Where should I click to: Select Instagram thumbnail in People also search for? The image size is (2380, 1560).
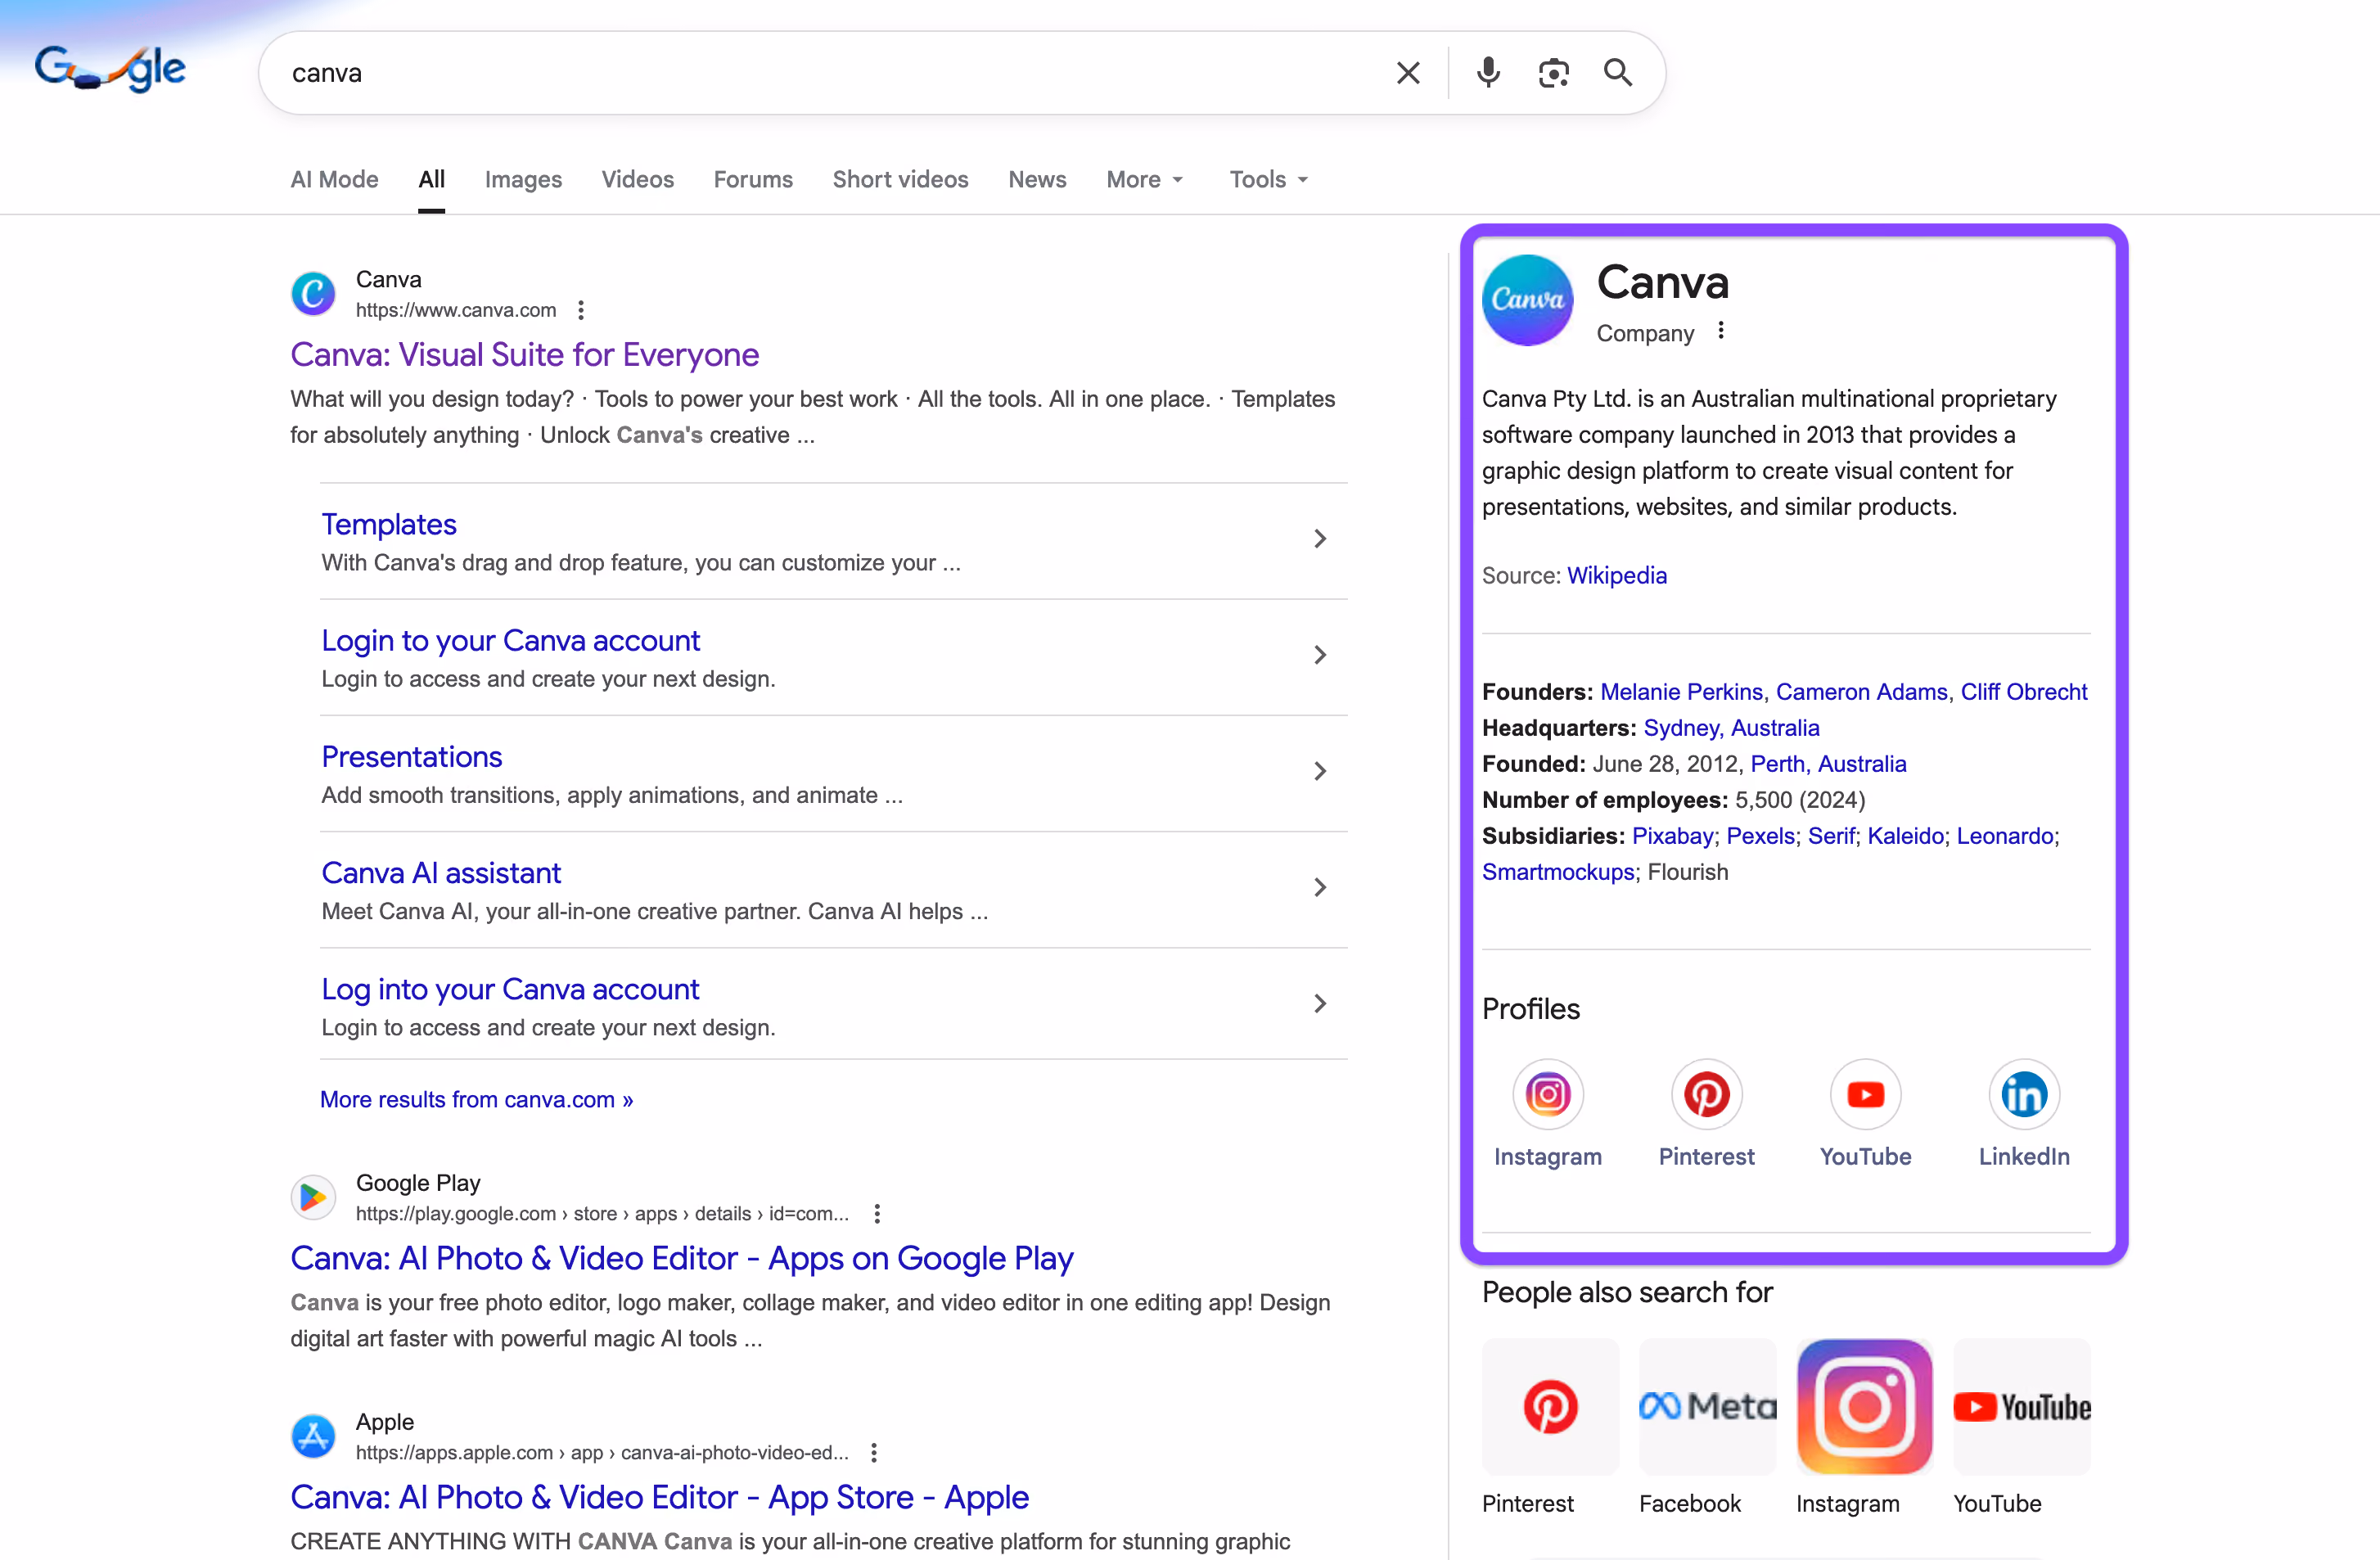1865,1407
